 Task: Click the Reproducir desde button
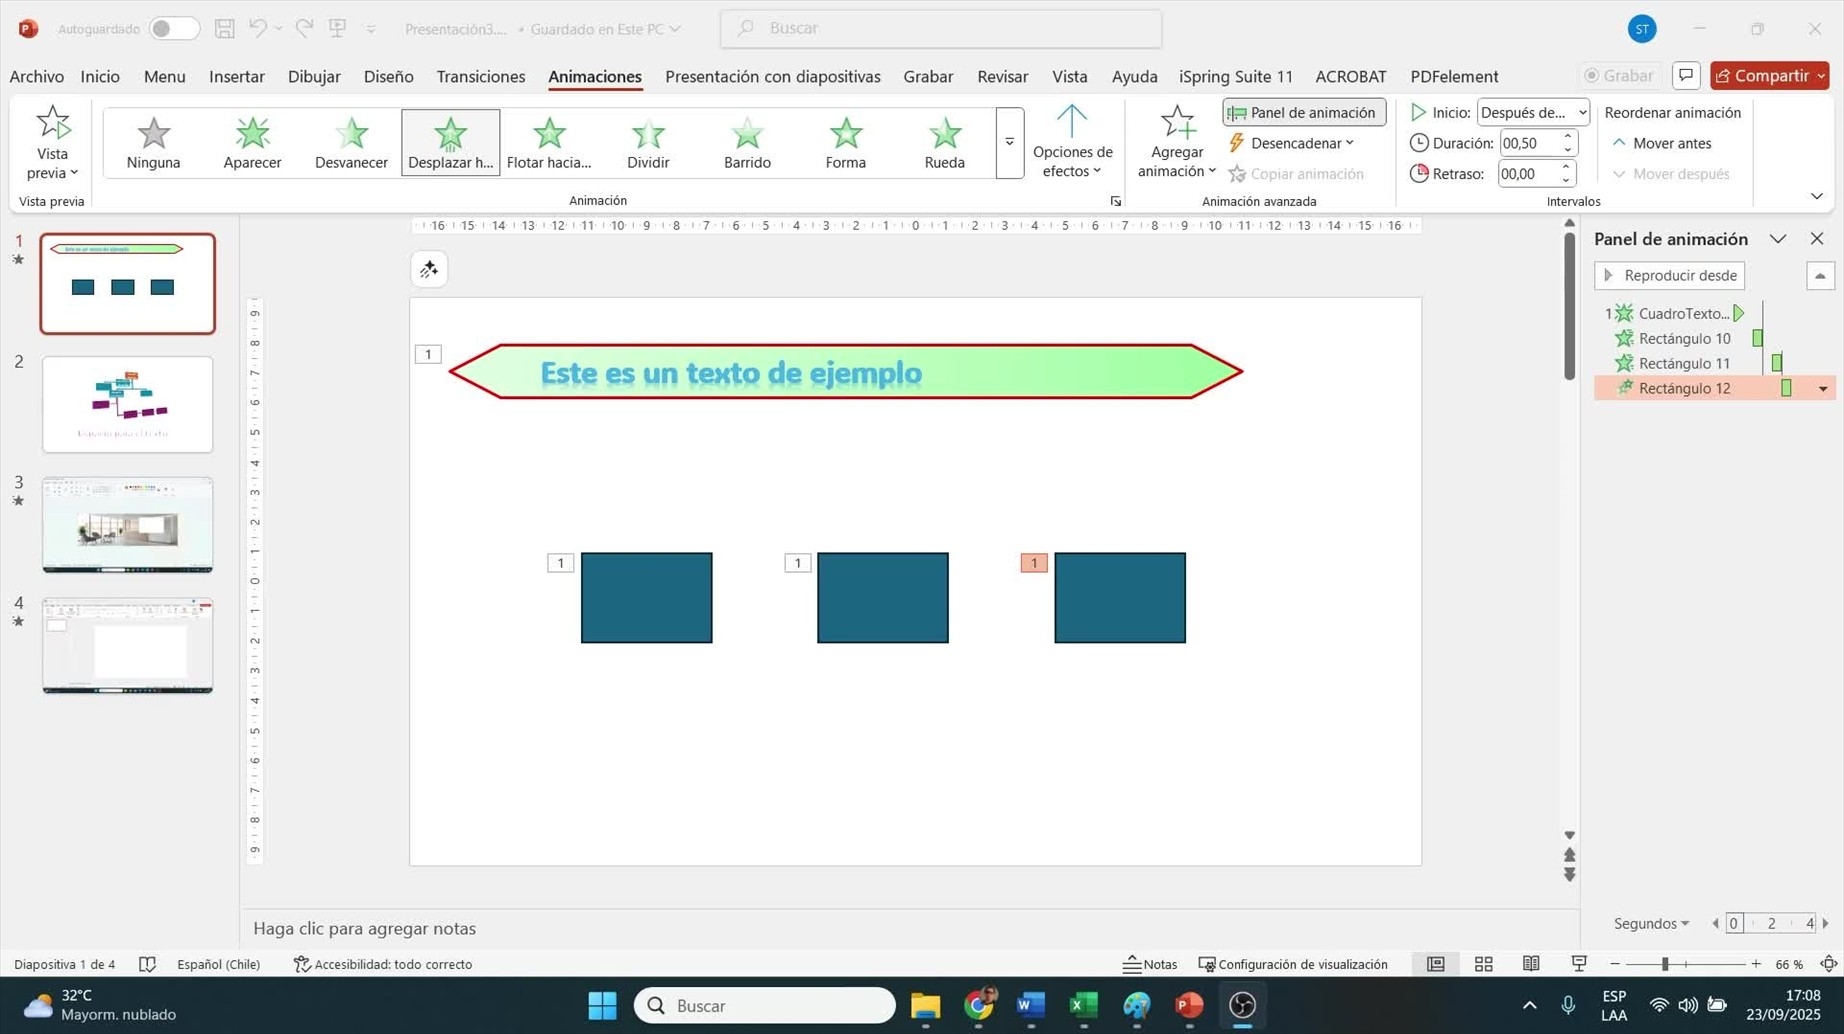[x=1669, y=275]
